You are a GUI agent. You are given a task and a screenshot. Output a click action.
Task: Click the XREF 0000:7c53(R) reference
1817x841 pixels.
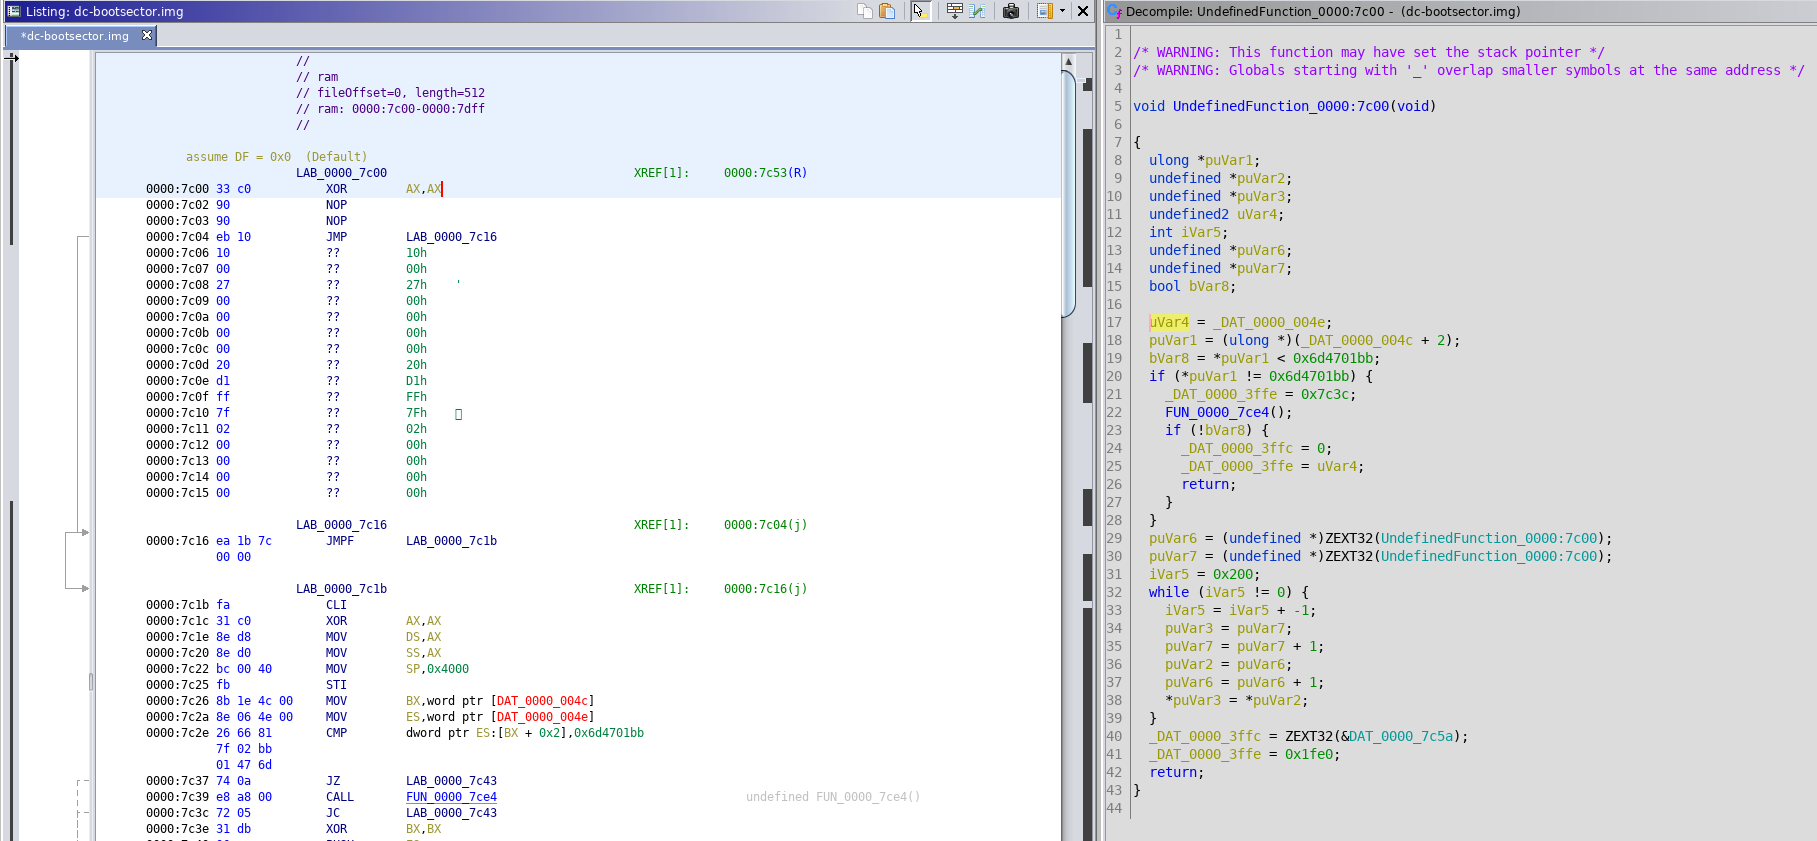[x=765, y=173]
